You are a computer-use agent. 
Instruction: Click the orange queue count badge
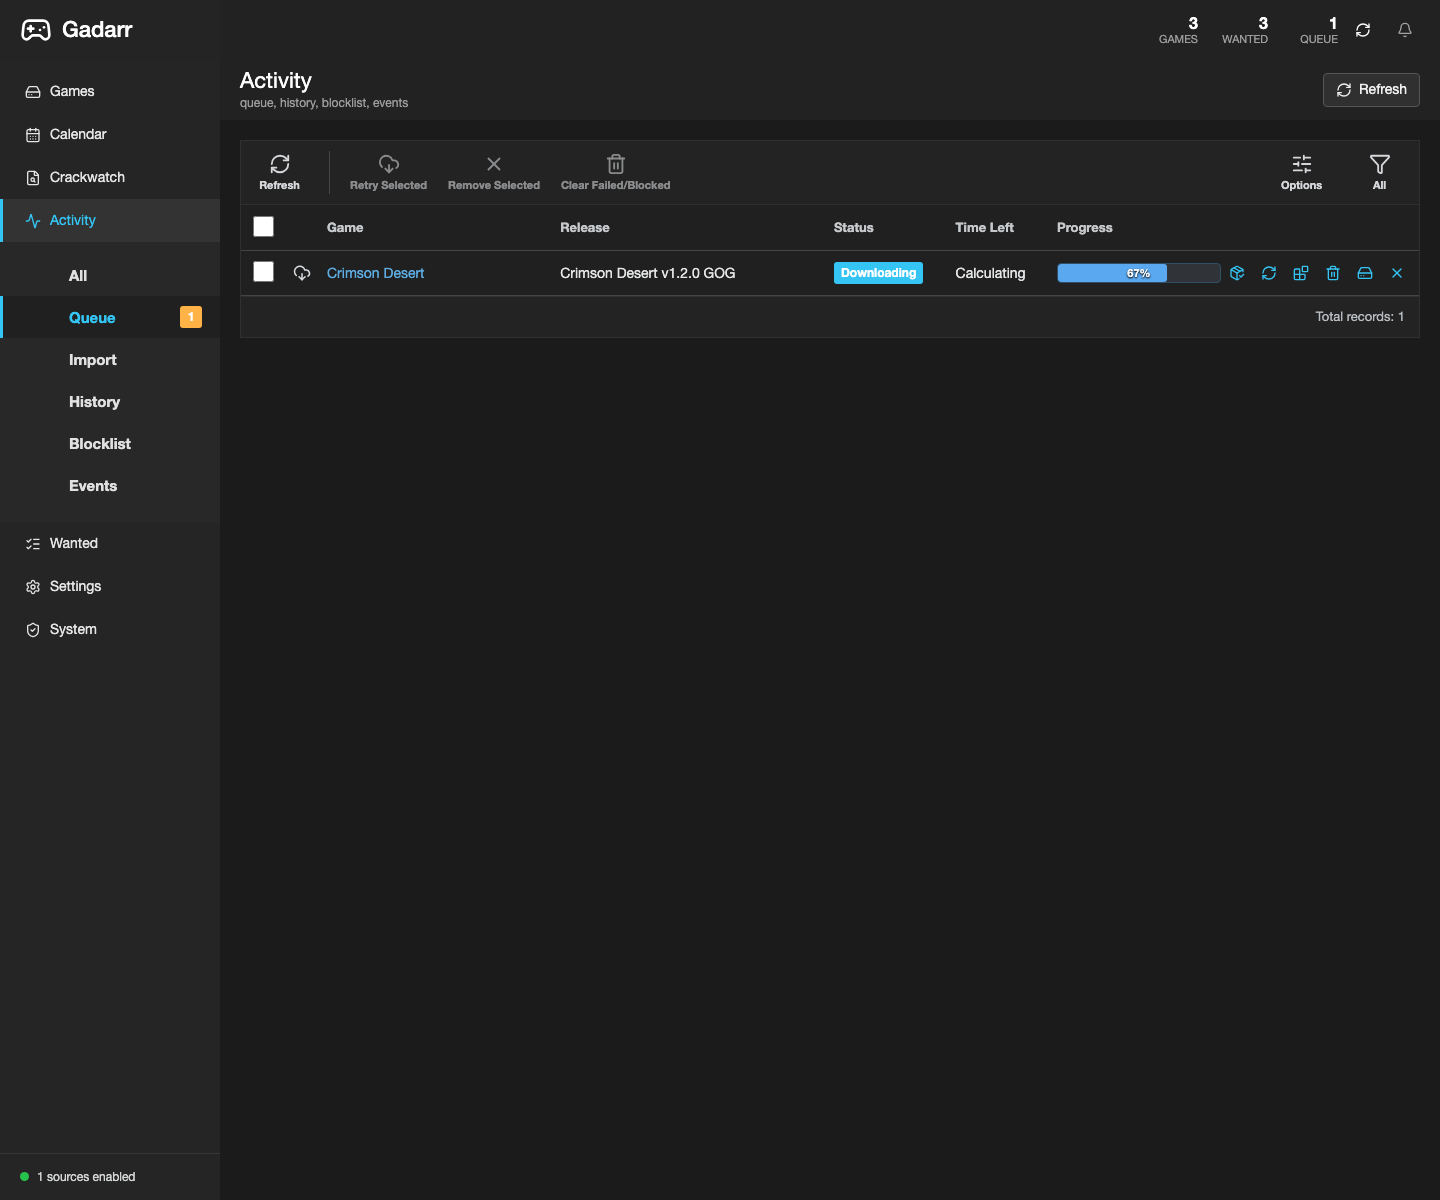tap(191, 317)
